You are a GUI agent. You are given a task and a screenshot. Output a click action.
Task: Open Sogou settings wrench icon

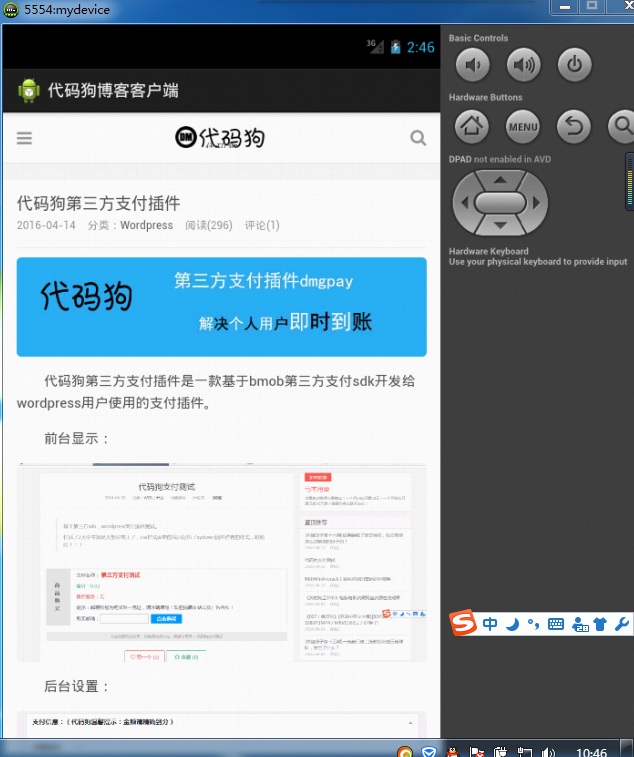tap(622, 624)
